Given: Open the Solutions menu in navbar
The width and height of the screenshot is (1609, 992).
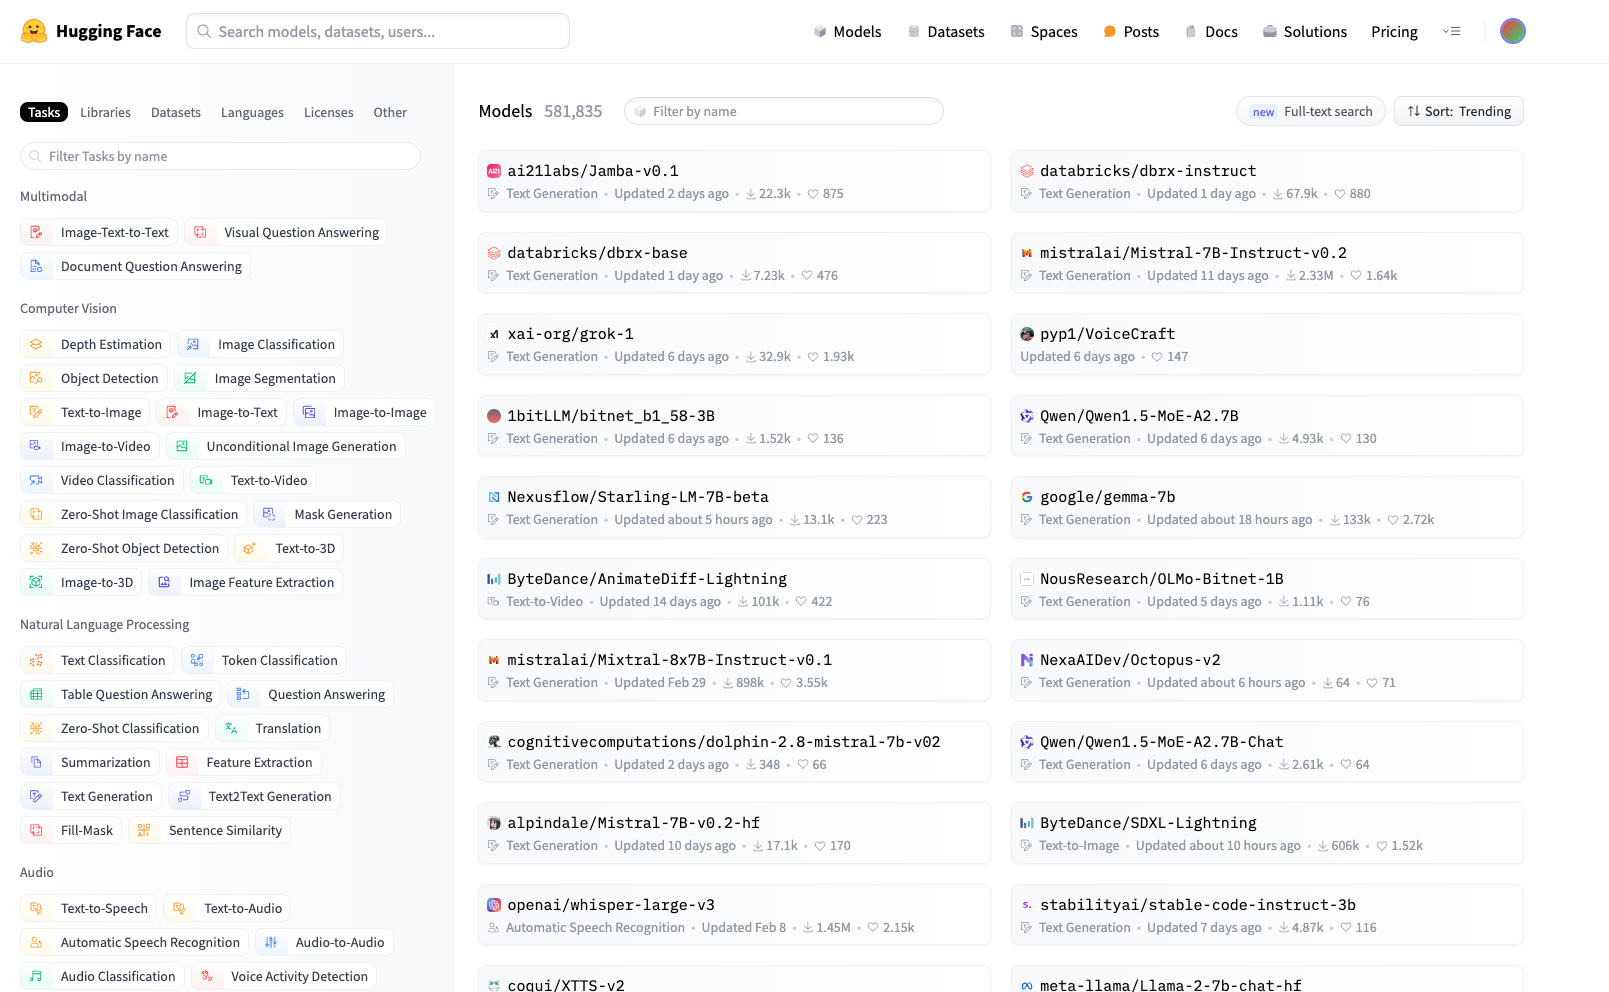Looking at the screenshot, I should click(1304, 31).
